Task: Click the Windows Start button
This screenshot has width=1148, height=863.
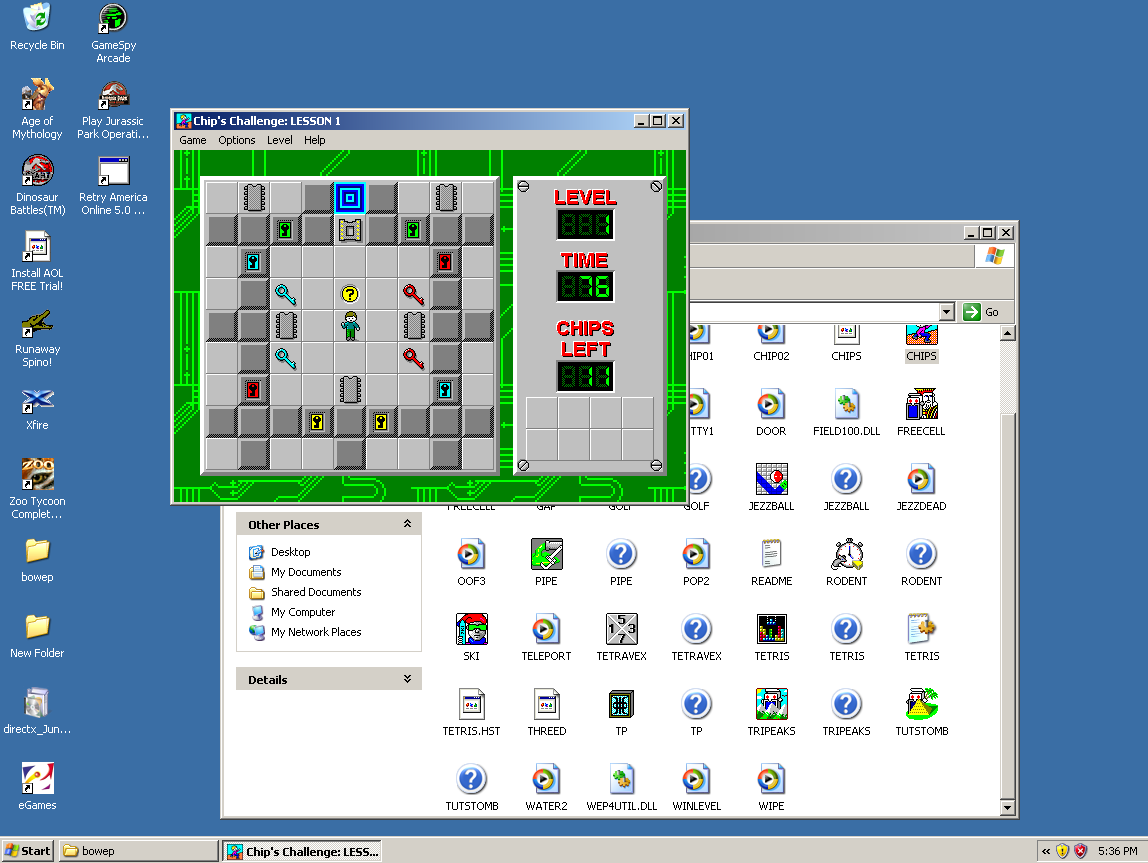Action: (x=28, y=851)
